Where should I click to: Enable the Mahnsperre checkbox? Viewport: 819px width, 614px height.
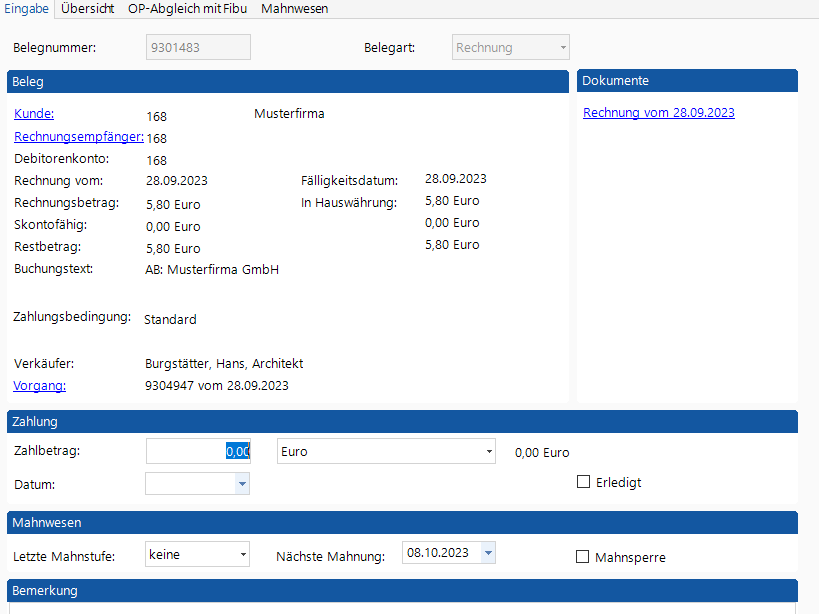(583, 557)
